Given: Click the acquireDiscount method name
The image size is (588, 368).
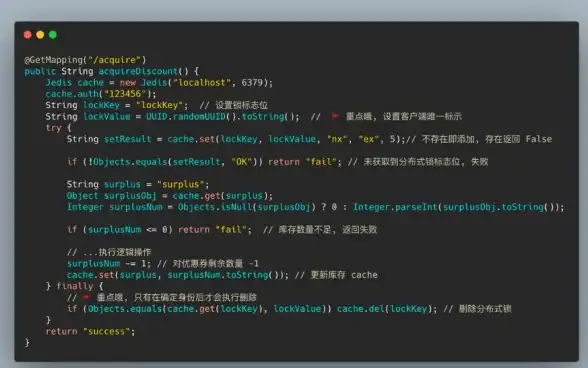Looking at the screenshot, I should coord(138,71).
